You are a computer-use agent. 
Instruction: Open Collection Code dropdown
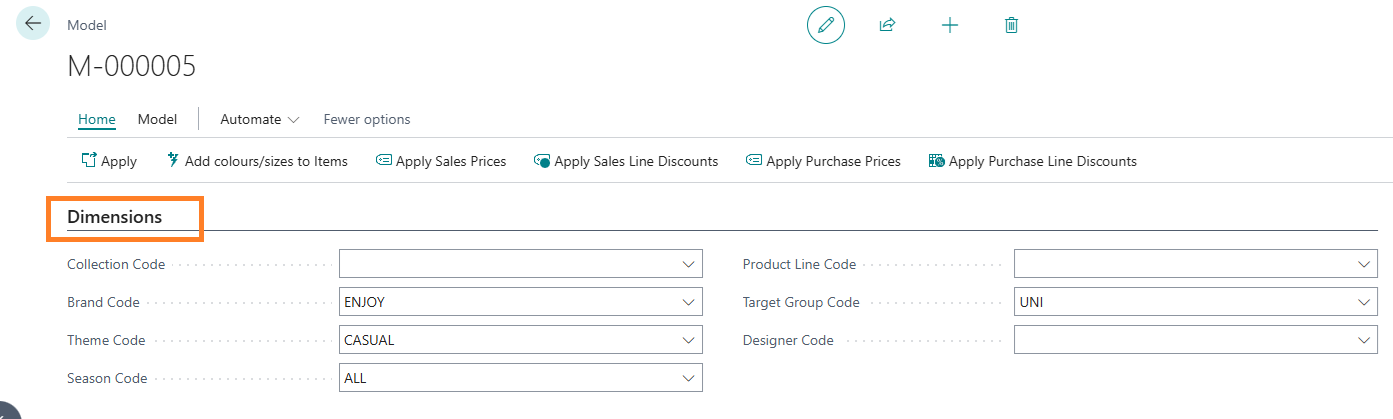pyautogui.click(x=688, y=265)
